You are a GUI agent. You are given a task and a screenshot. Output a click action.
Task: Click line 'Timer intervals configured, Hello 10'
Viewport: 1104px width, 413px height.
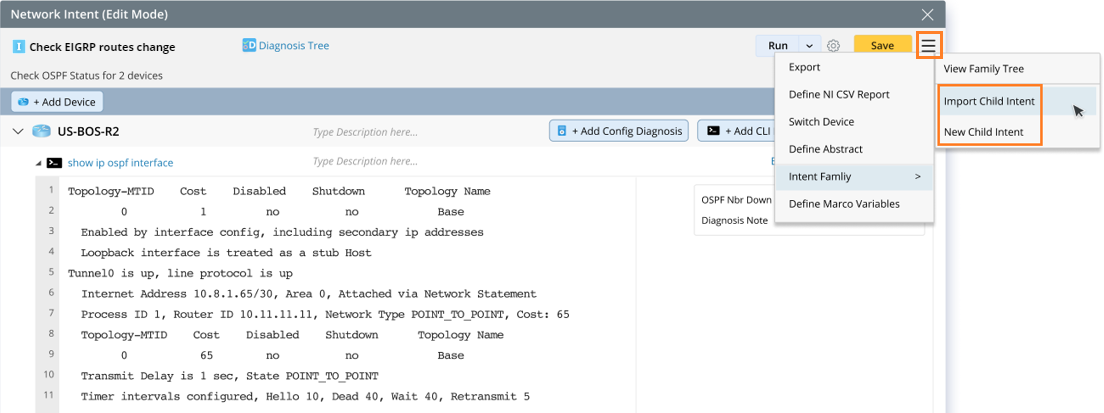(x=305, y=396)
